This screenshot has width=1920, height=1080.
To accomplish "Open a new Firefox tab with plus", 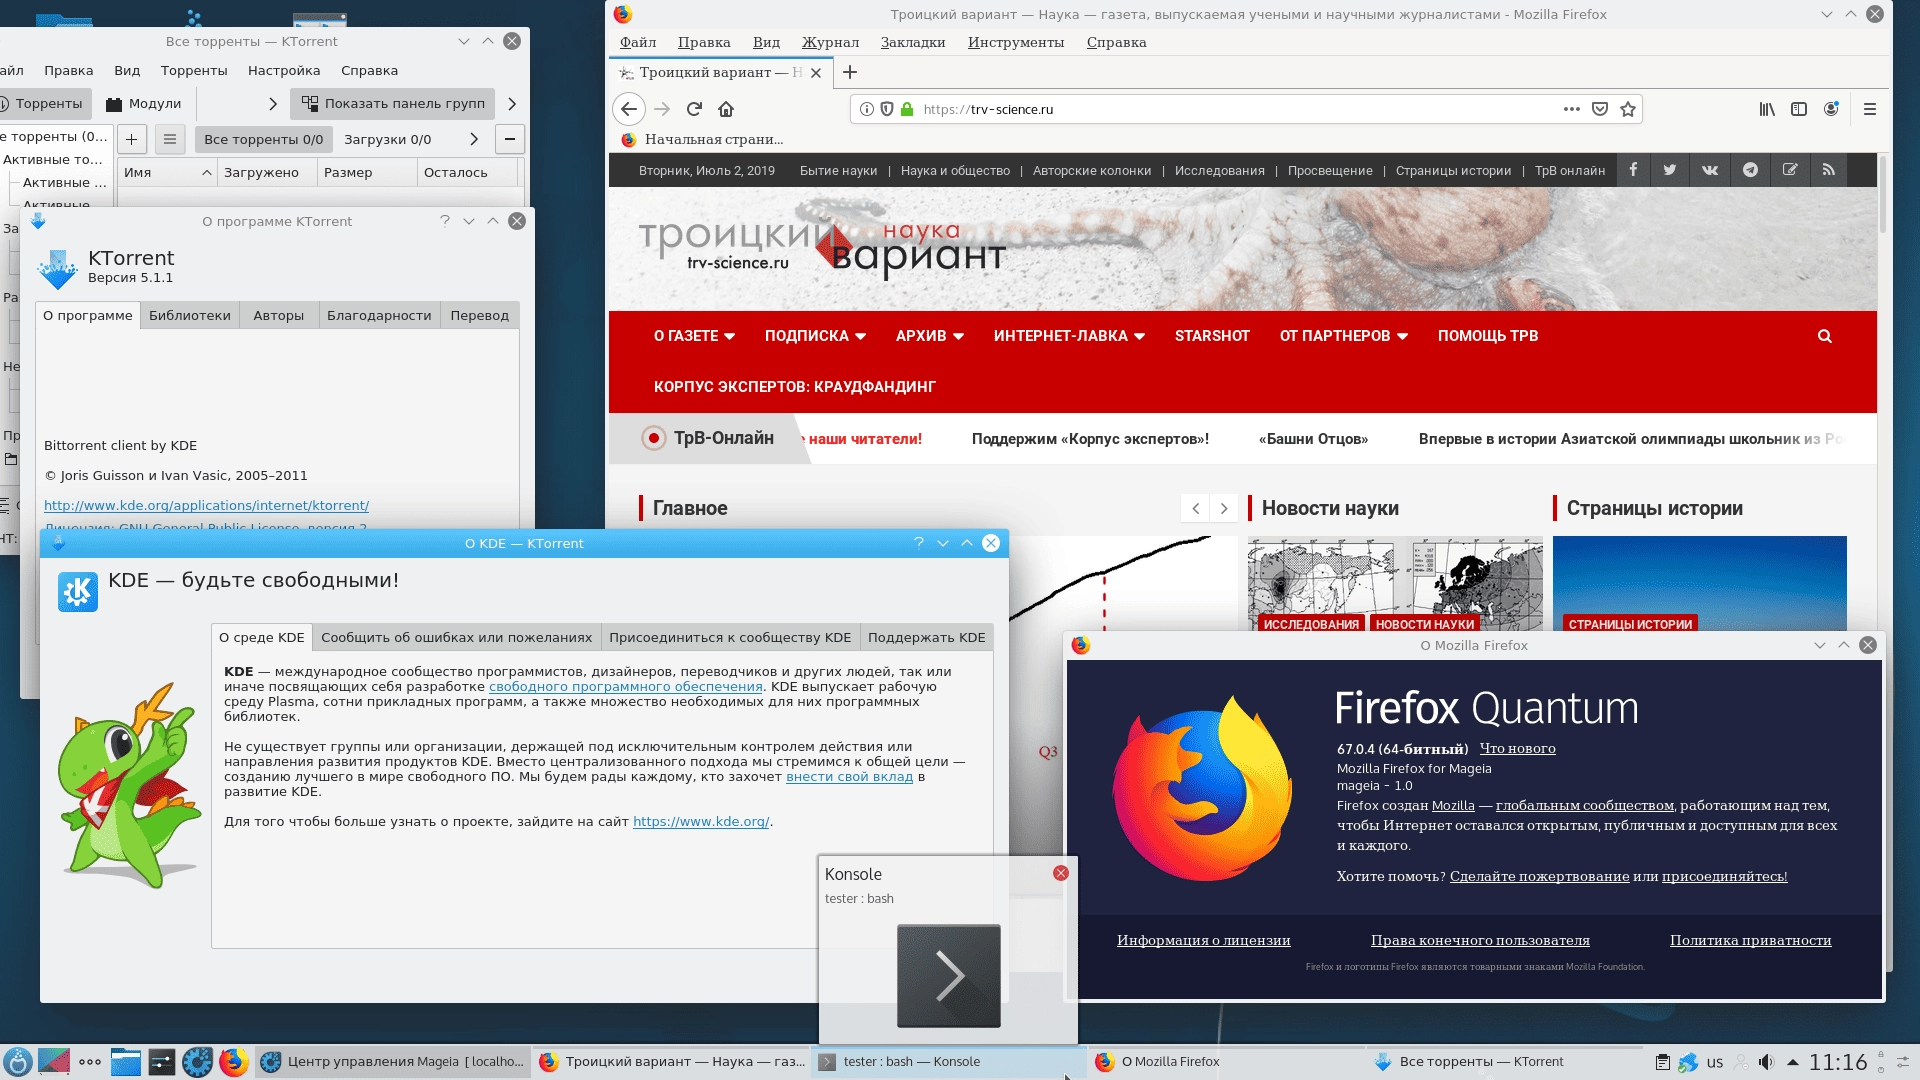I will coord(850,72).
